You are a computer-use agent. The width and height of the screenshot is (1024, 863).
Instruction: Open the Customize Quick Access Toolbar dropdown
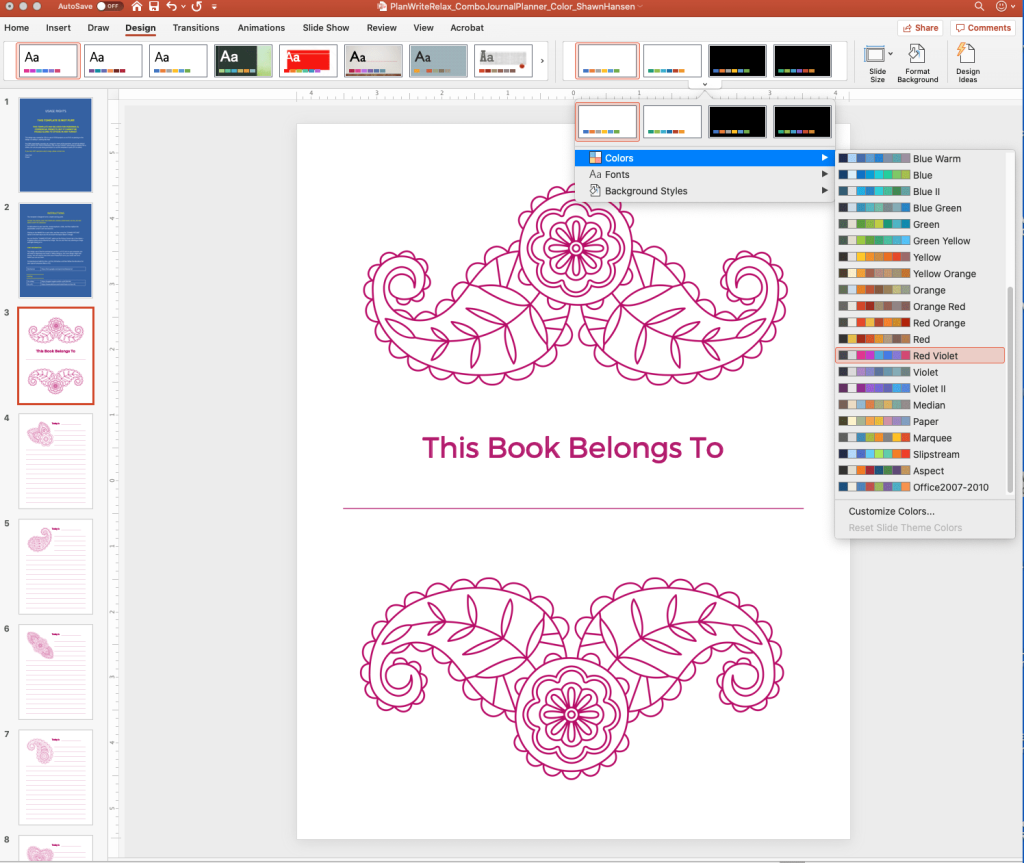coord(214,7)
